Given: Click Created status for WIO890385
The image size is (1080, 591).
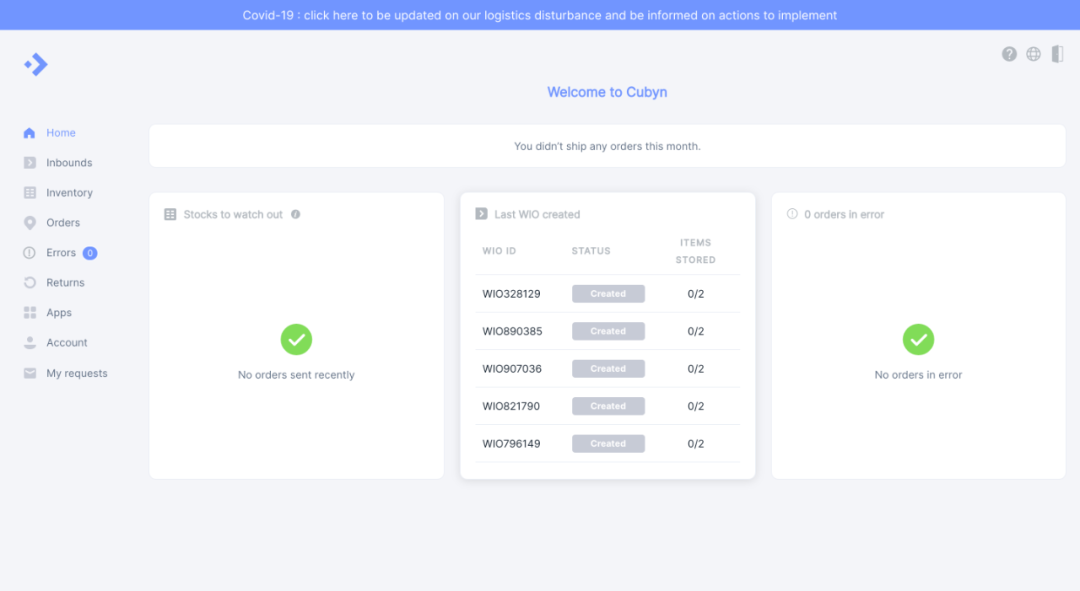Looking at the screenshot, I should click(x=608, y=331).
